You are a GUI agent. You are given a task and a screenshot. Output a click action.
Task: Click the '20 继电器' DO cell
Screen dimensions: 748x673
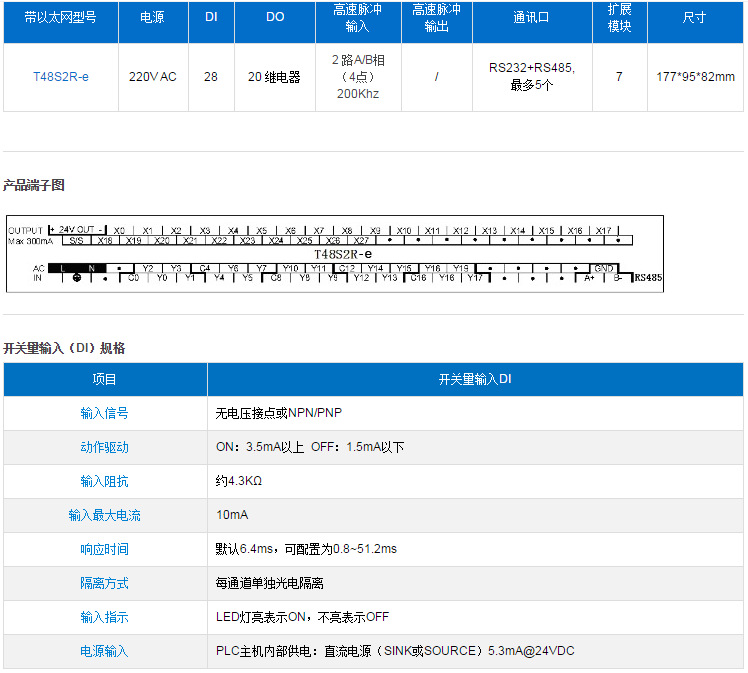[274, 77]
